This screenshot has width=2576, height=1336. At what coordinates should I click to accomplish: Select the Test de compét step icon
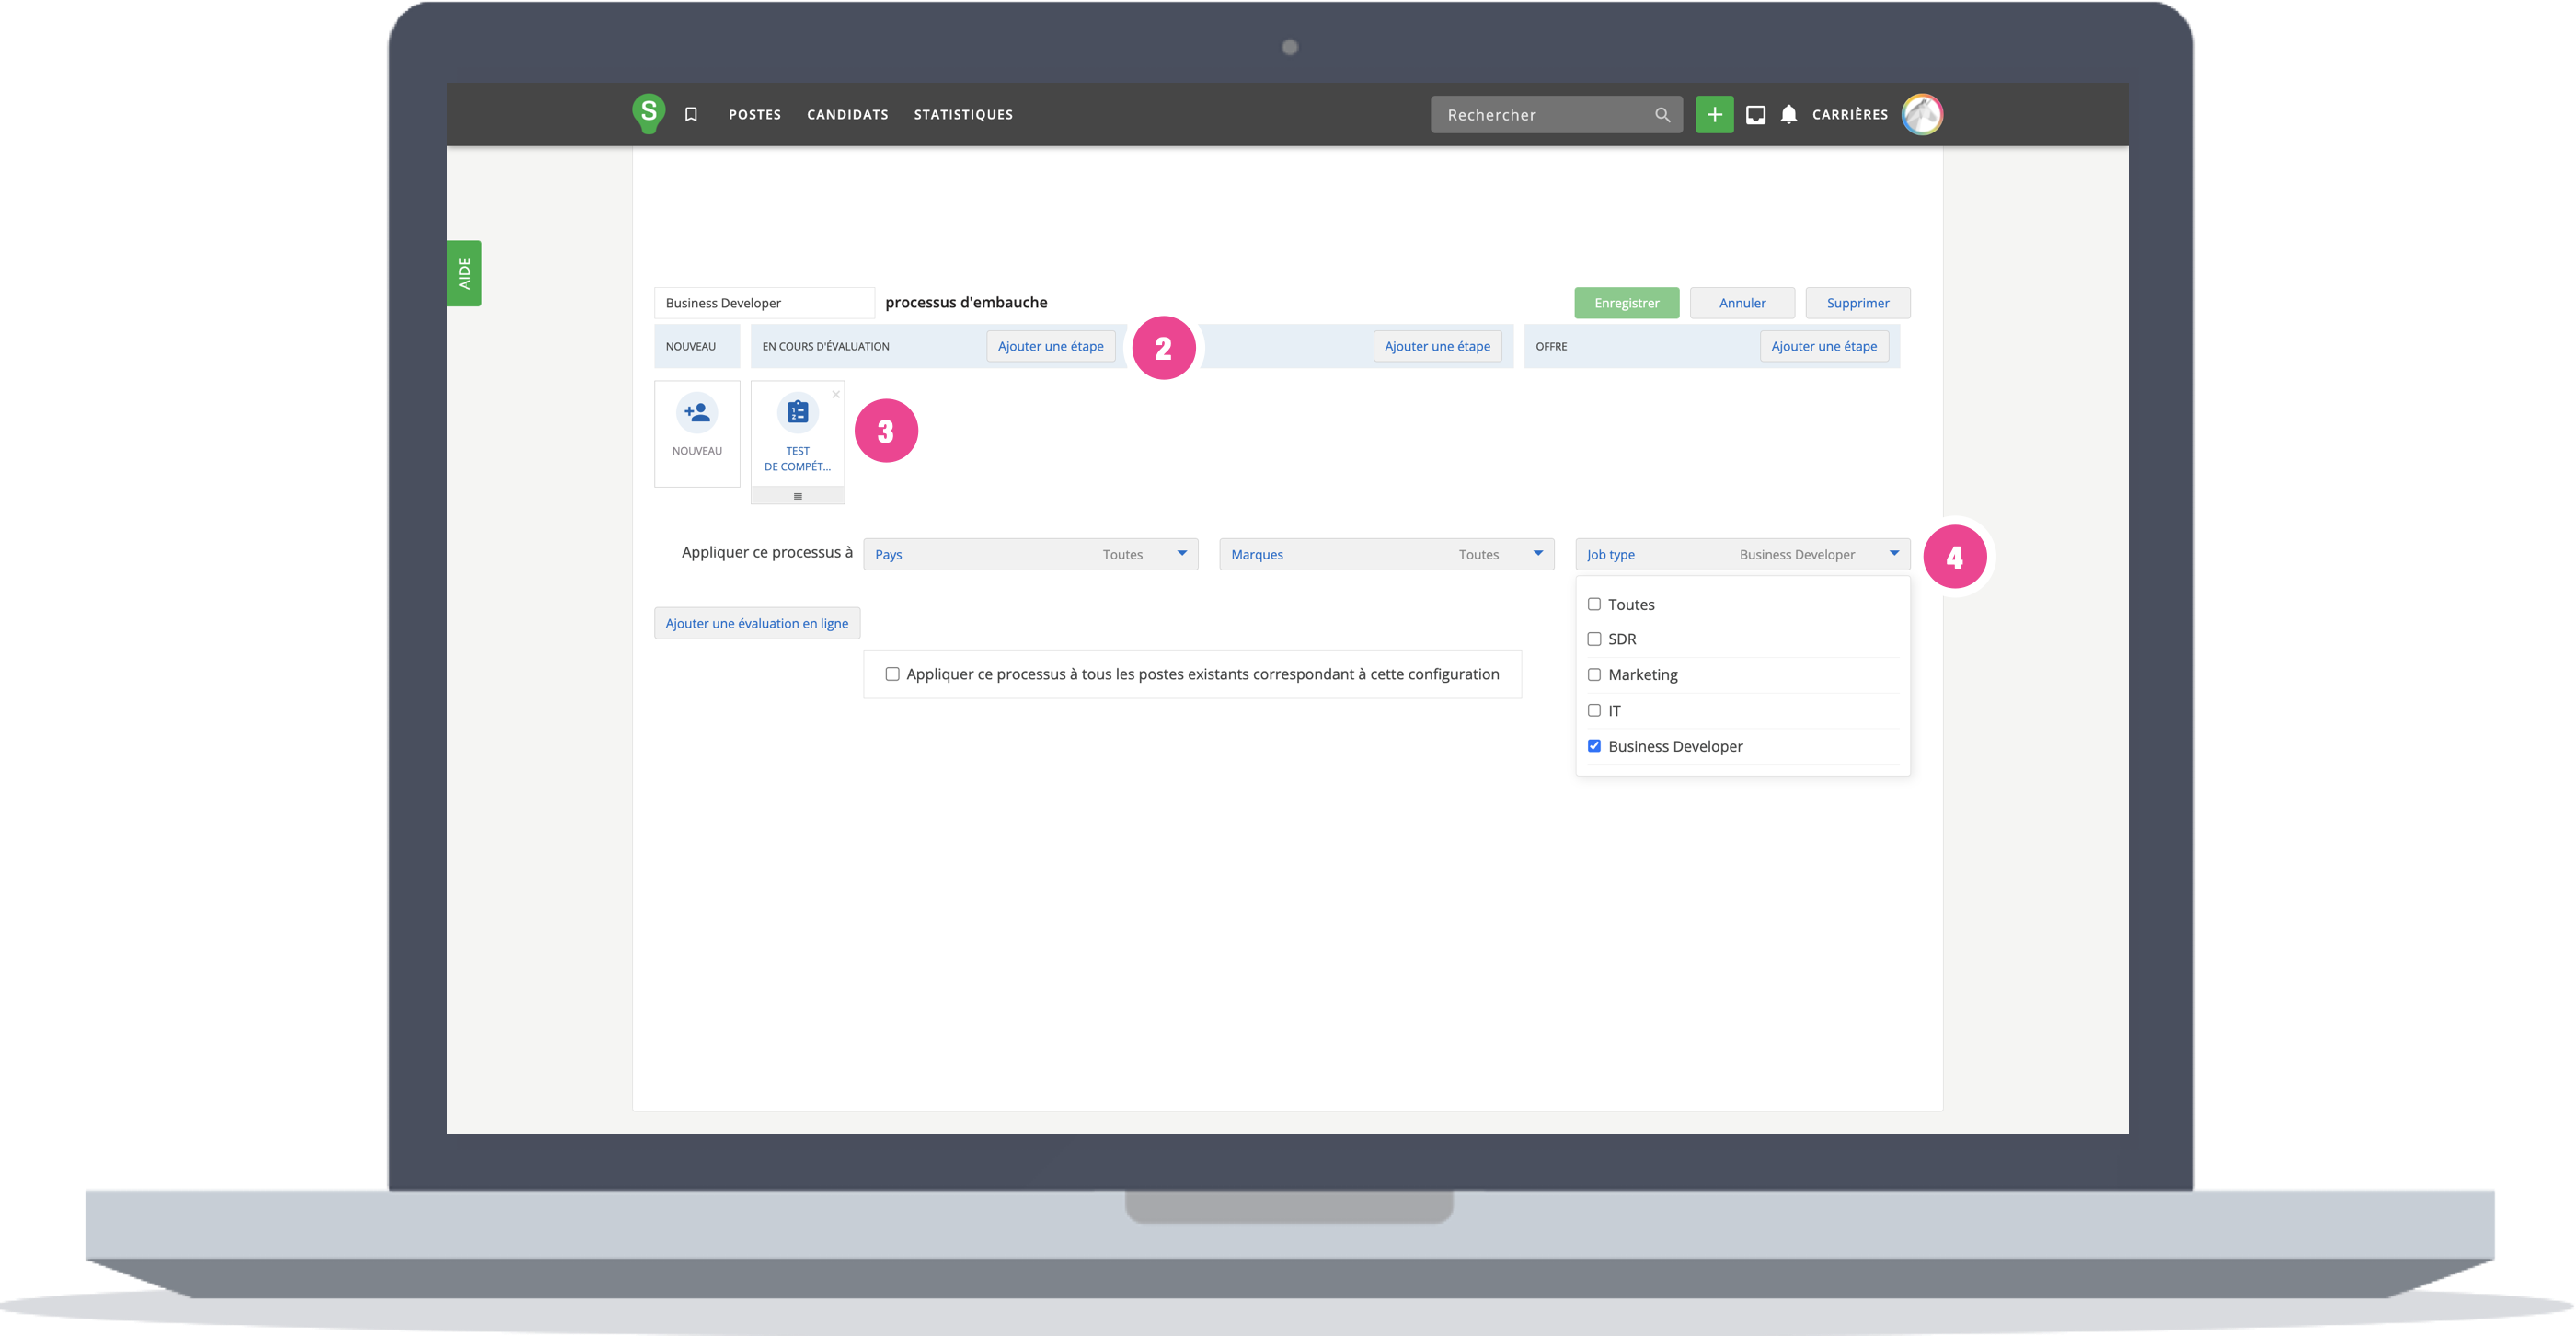pyautogui.click(x=797, y=412)
